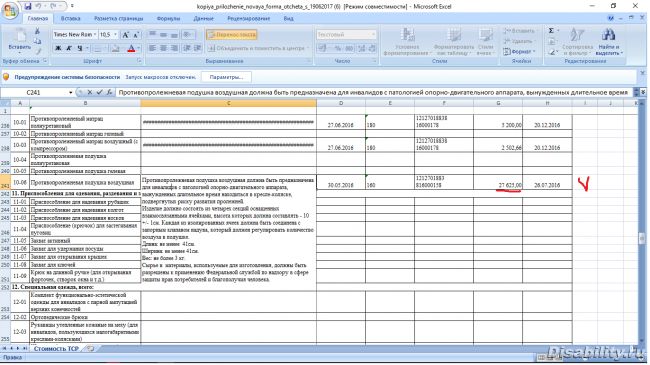
Task: Decrease the font size with the small A
Action: click(x=136, y=35)
